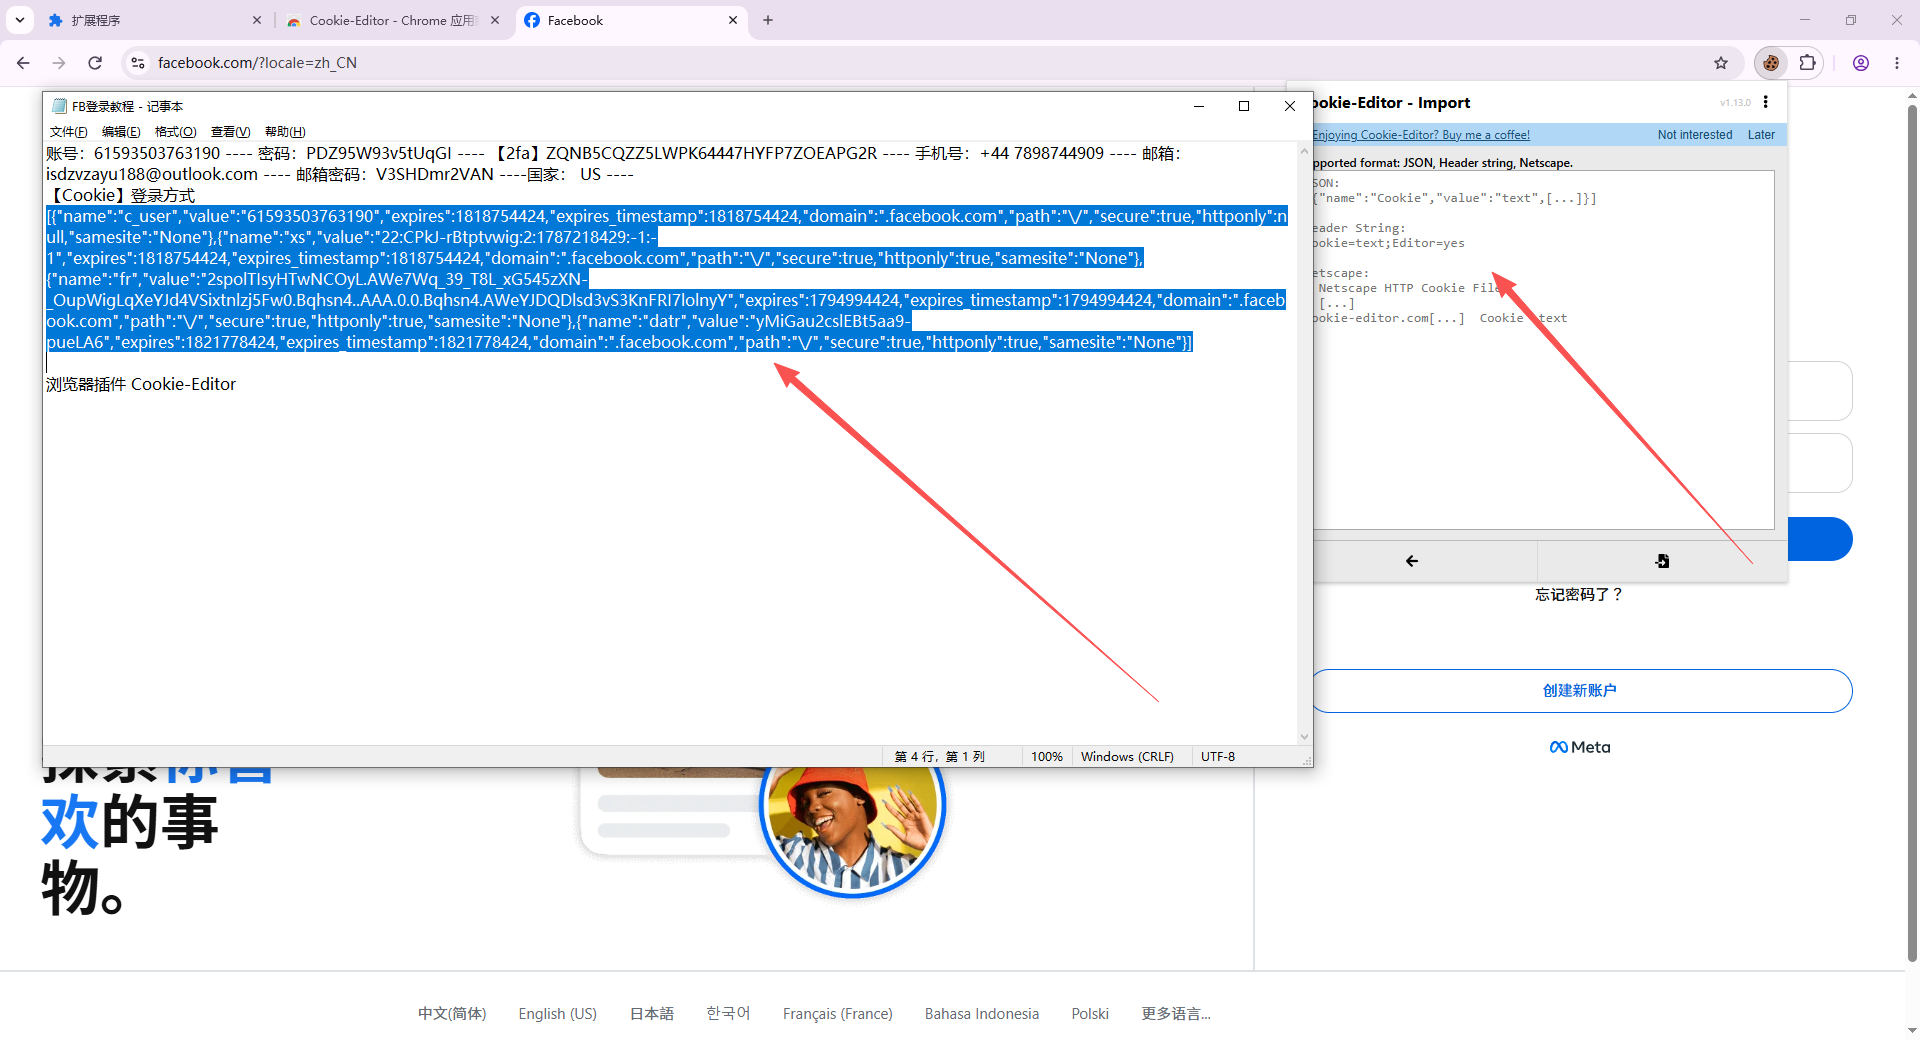Click the browser address bar URL
This screenshot has height=1040, width=1920.
(257, 63)
